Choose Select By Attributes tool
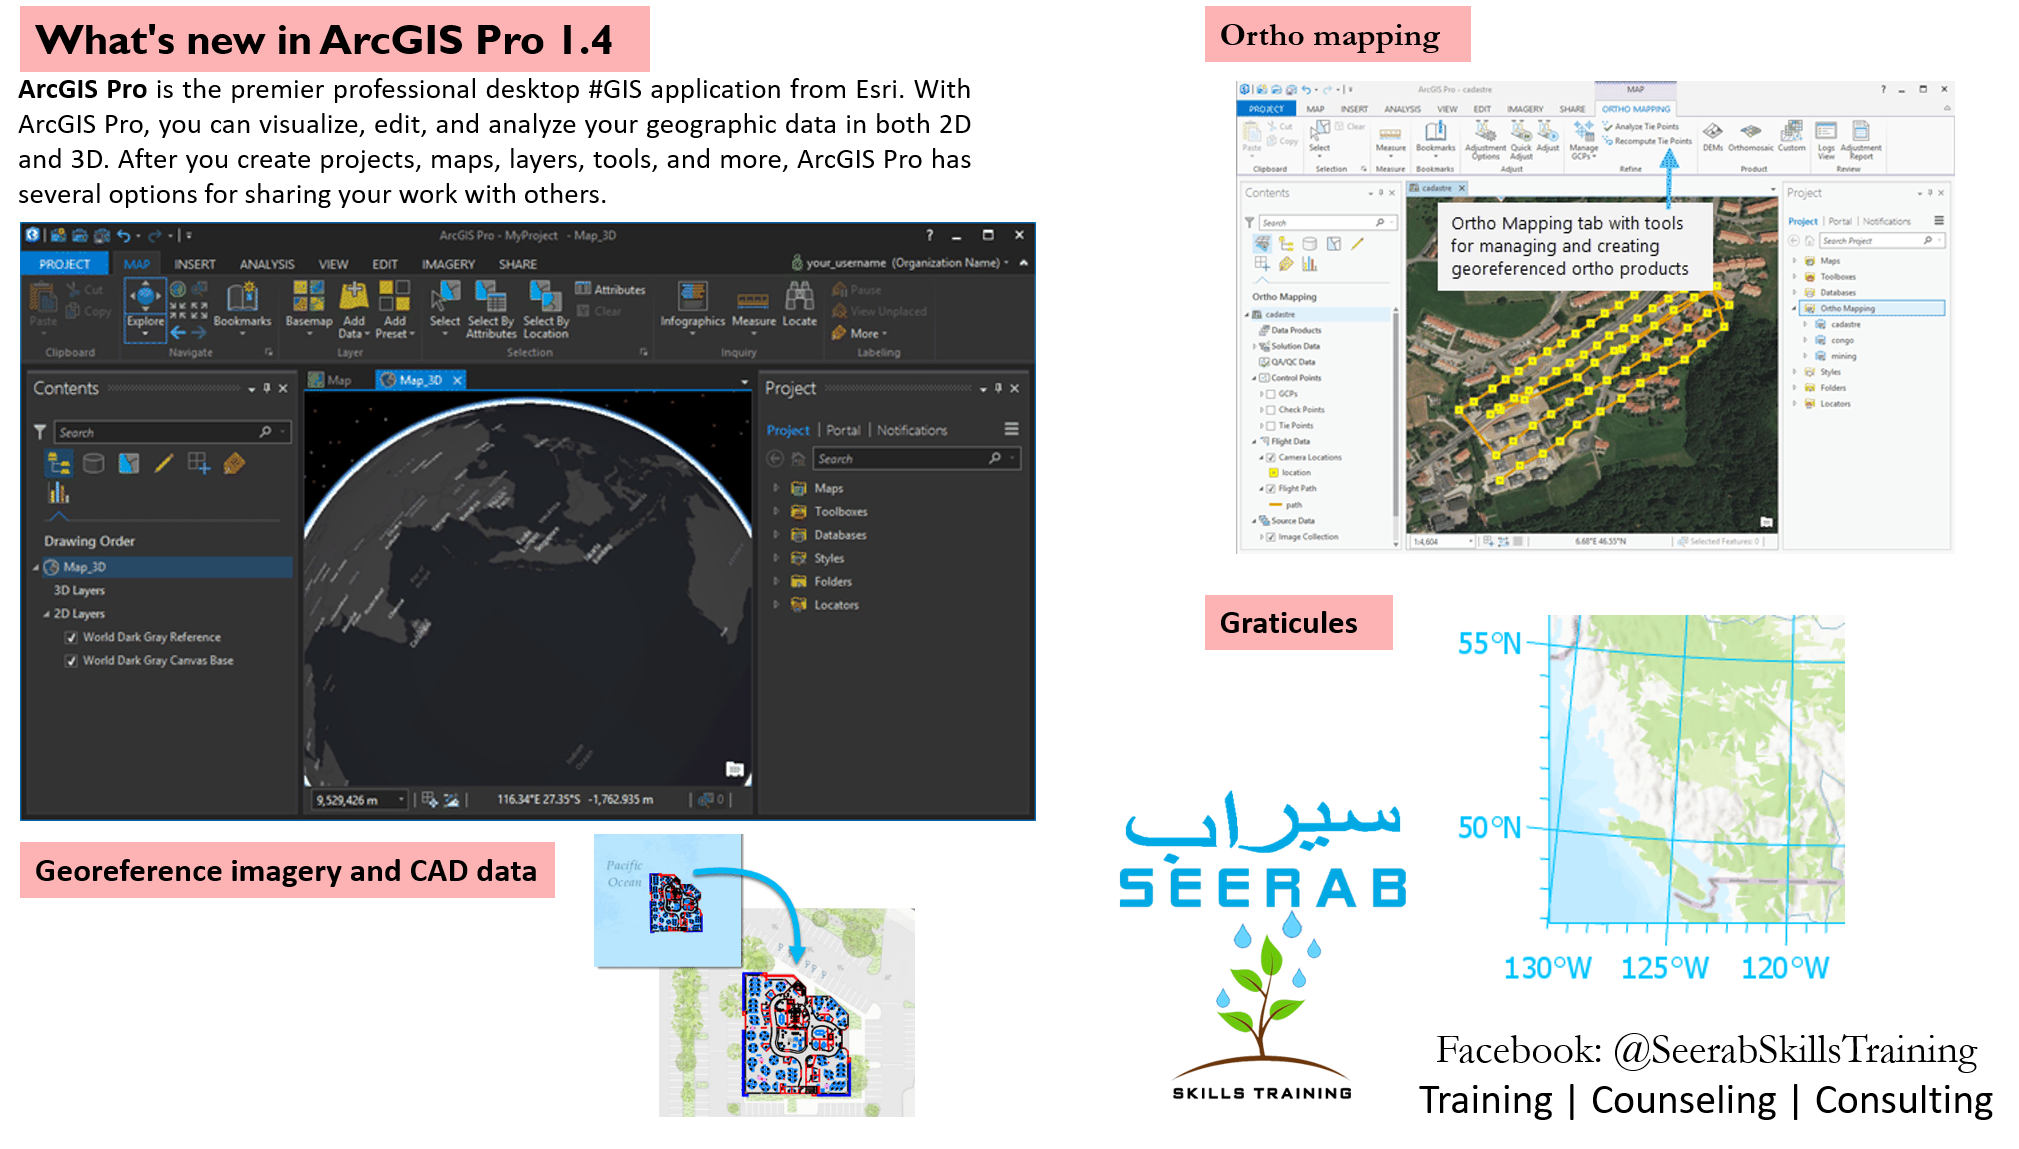This screenshot has height=1149, width=2019. click(490, 309)
